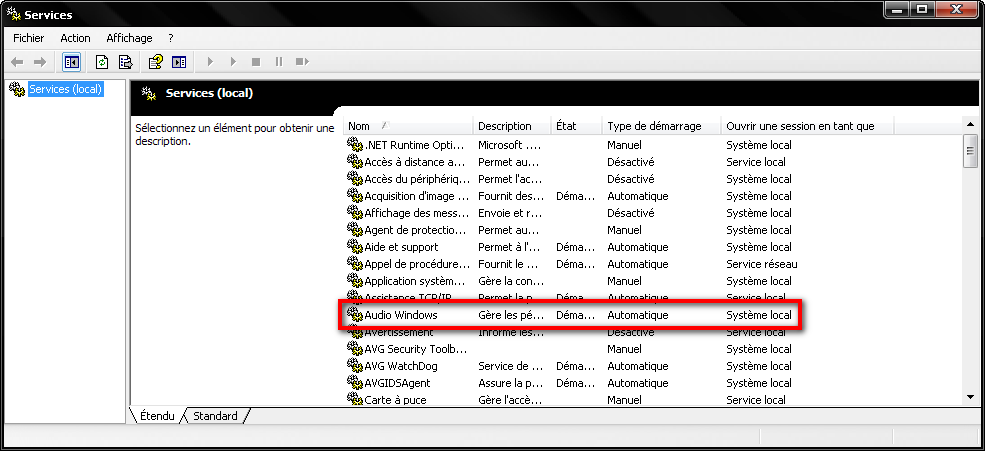Toggle the Show/Hide Action Pane toolbar button

pyautogui.click(x=179, y=62)
